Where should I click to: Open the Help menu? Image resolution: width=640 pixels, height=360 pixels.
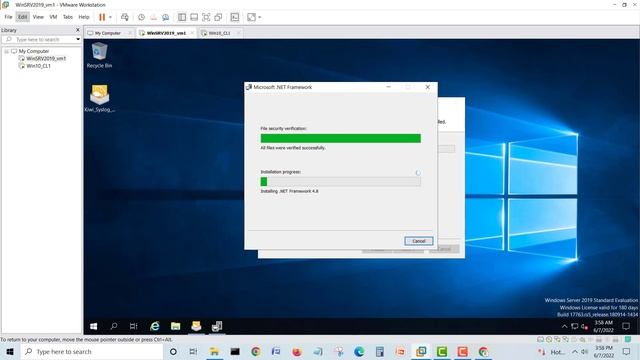click(x=84, y=17)
